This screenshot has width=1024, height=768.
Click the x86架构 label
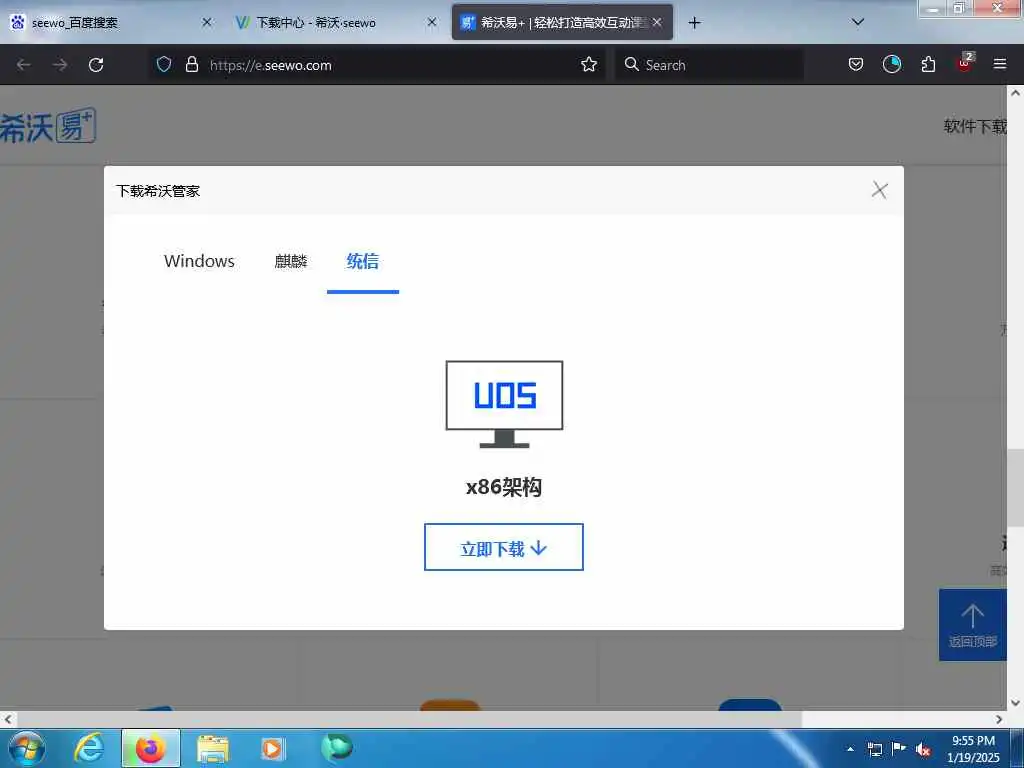pos(504,487)
